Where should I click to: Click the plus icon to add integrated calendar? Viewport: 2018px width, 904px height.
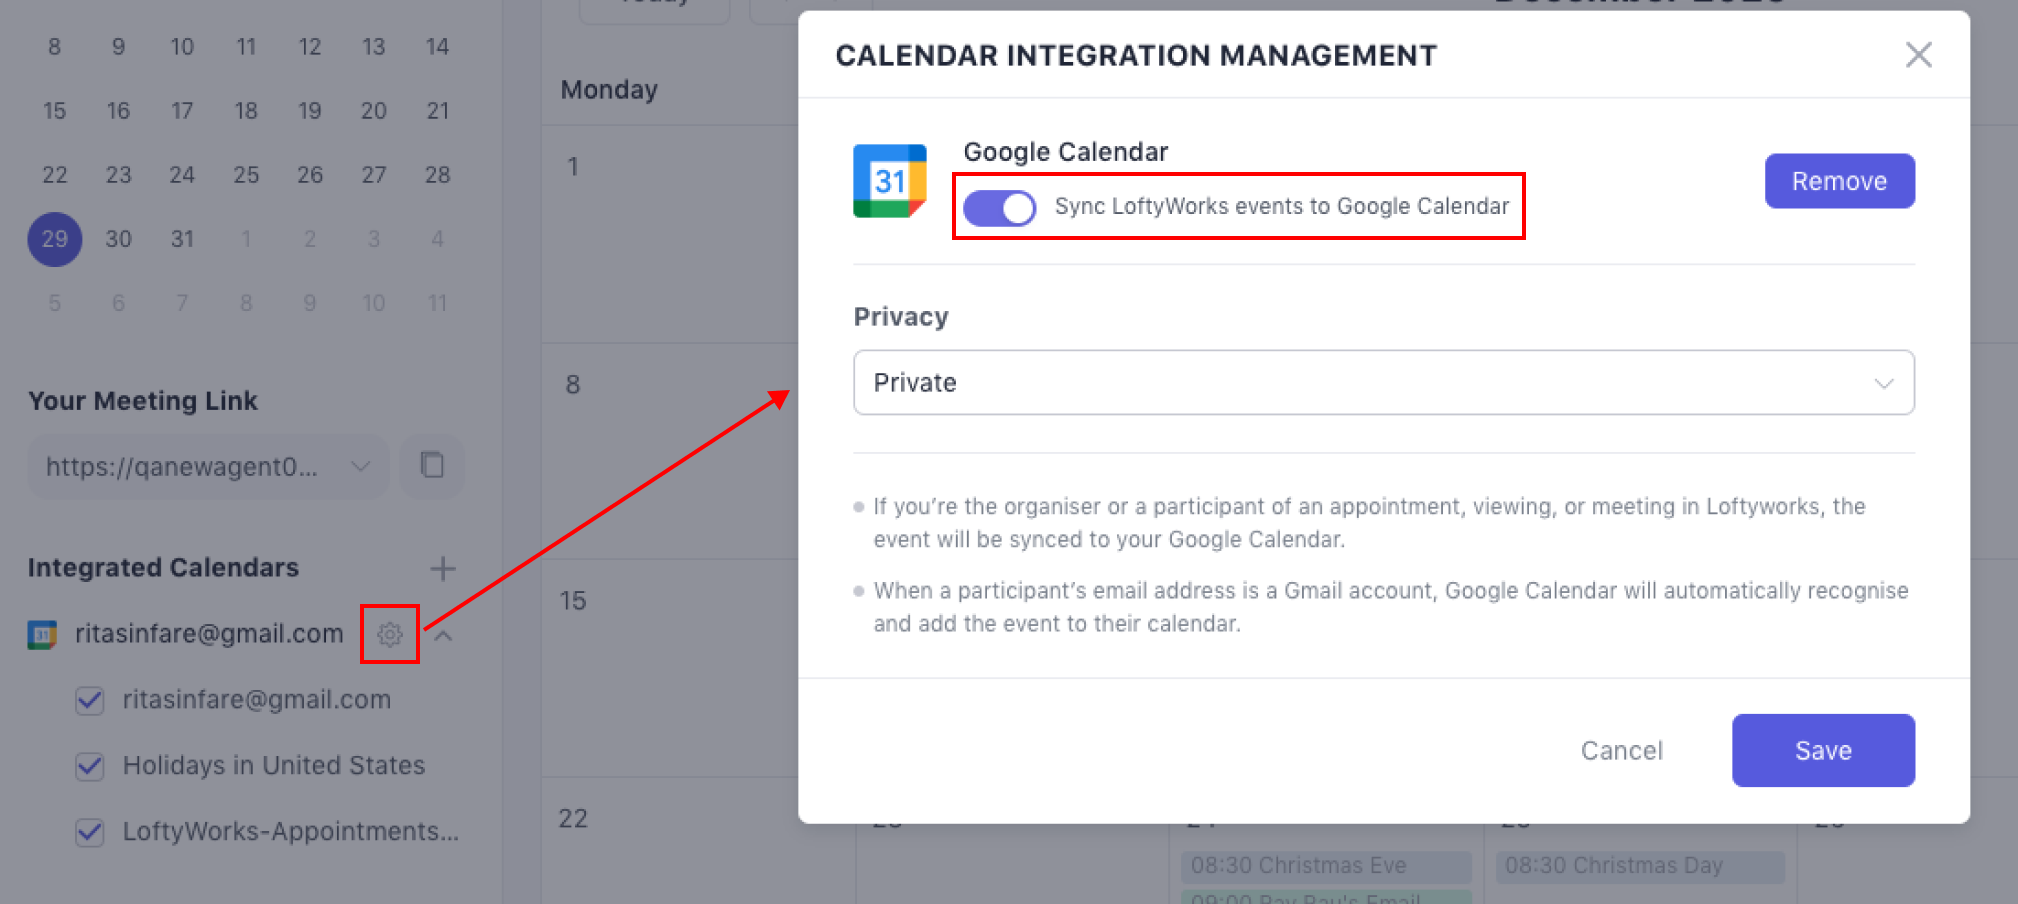point(442,568)
